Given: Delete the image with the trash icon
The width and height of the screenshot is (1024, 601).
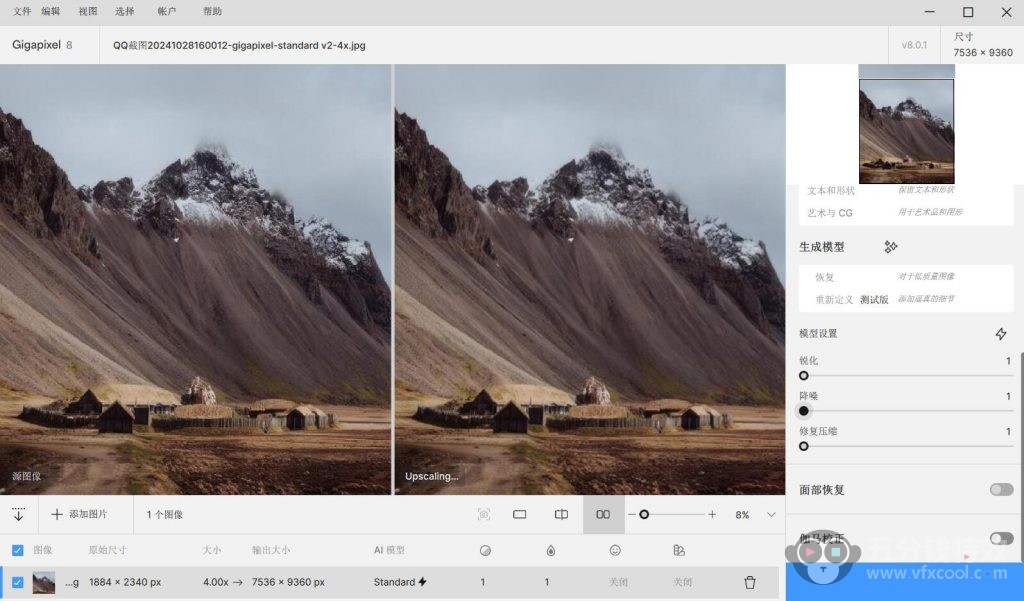Looking at the screenshot, I should coord(749,582).
